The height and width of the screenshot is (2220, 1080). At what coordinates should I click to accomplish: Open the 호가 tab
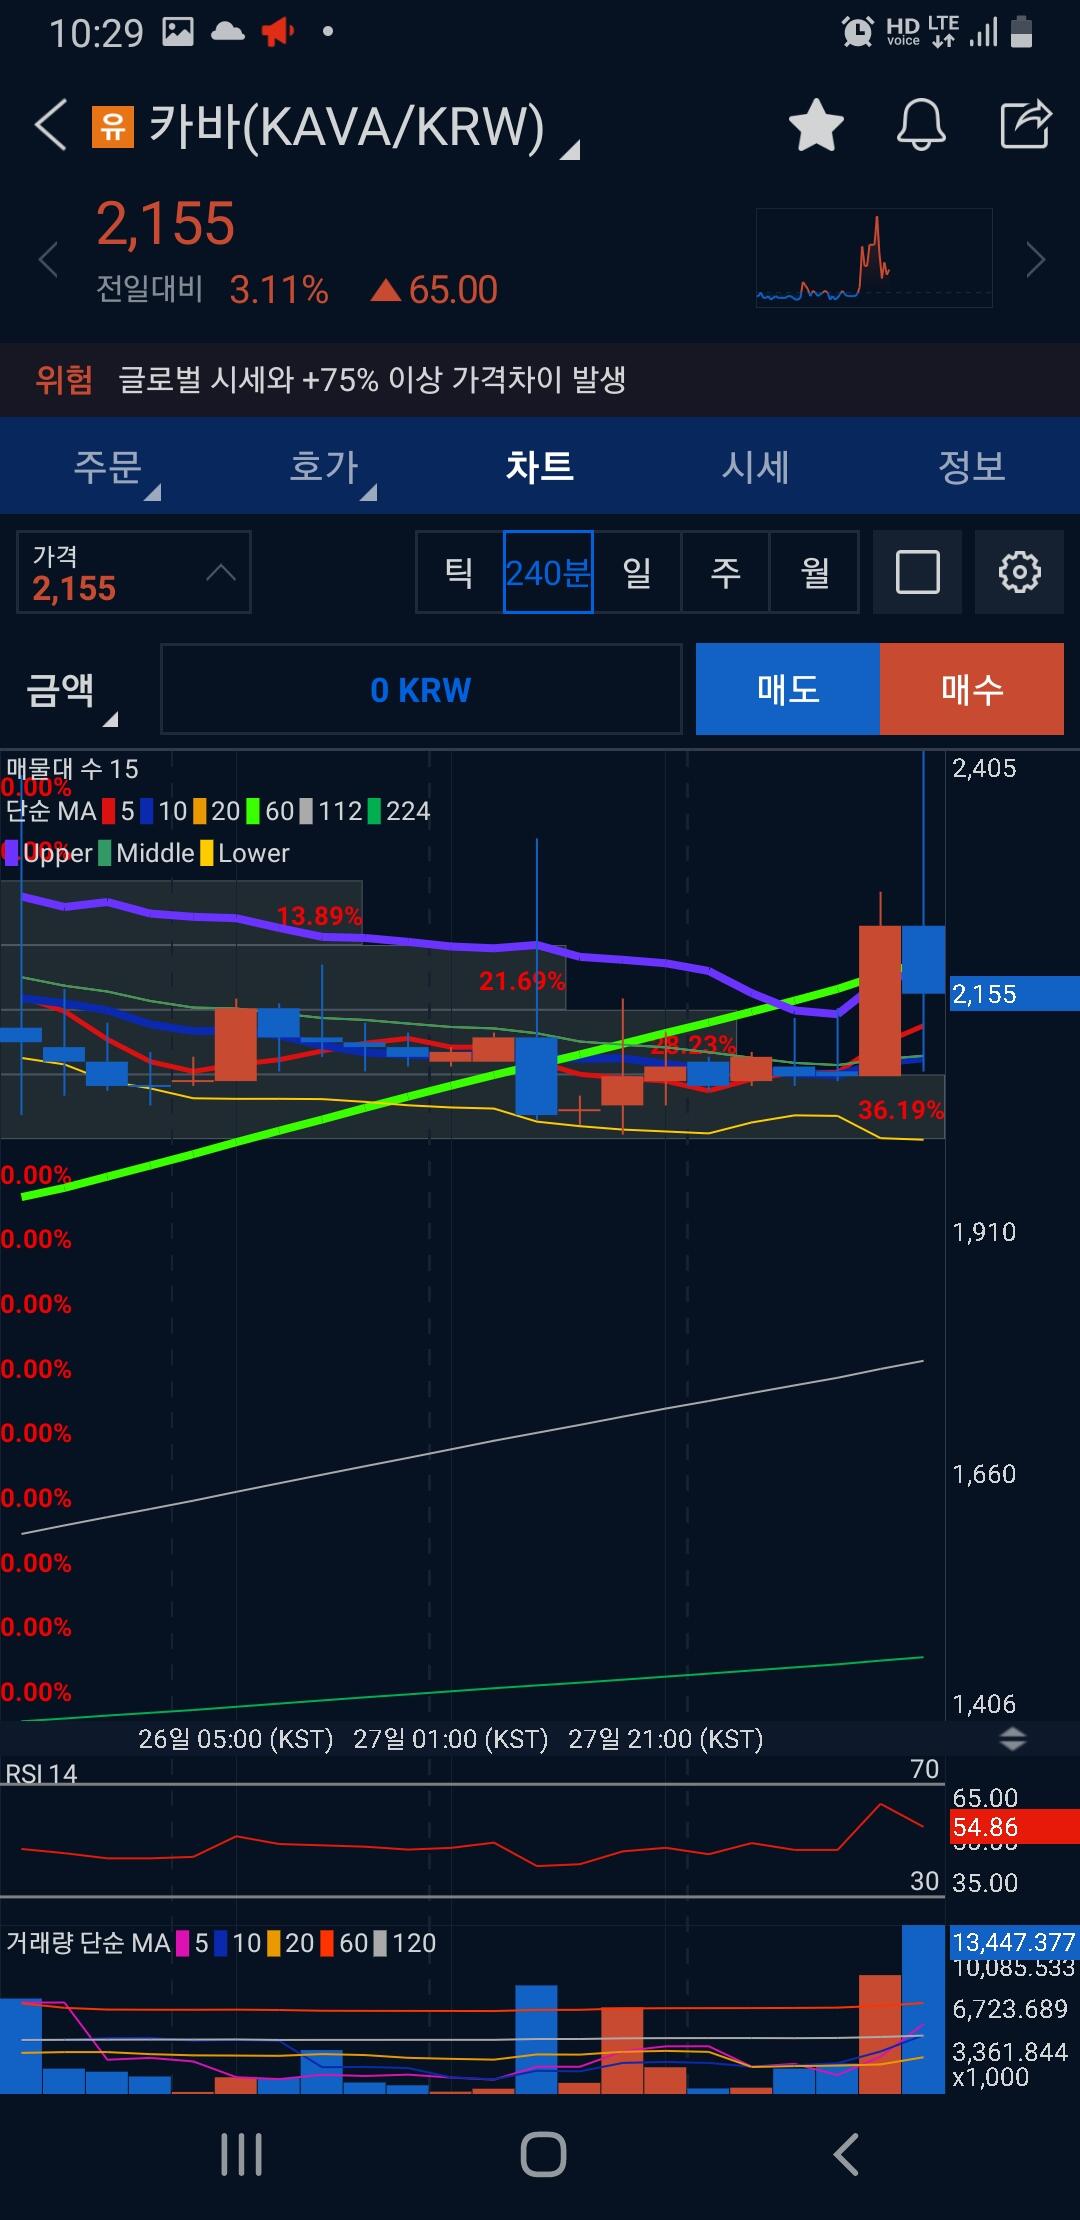pyautogui.click(x=324, y=467)
